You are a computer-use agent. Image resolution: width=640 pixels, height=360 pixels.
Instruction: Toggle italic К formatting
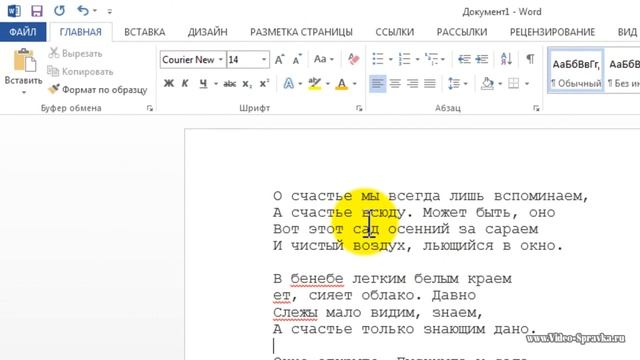(x=185, y=84)
